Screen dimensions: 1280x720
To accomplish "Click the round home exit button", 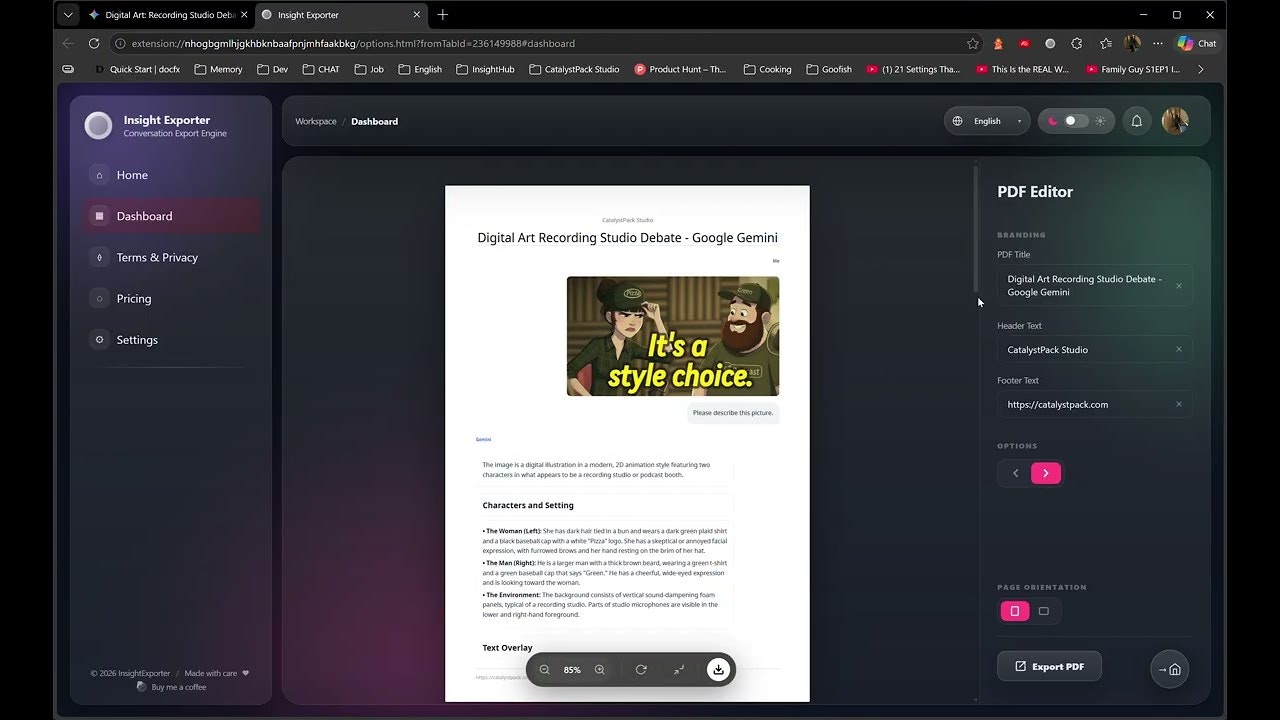I will (x=1170, y=670).
